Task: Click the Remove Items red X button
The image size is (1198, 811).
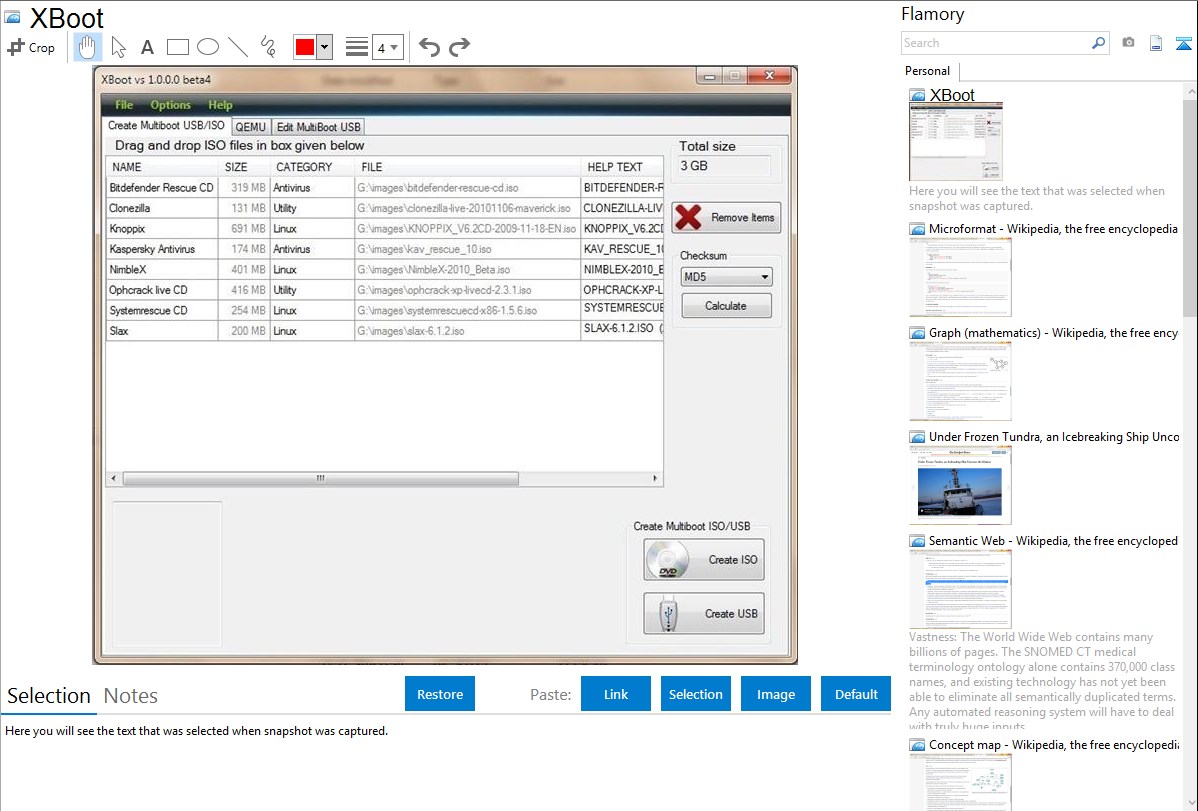Action: coord(726,217)
